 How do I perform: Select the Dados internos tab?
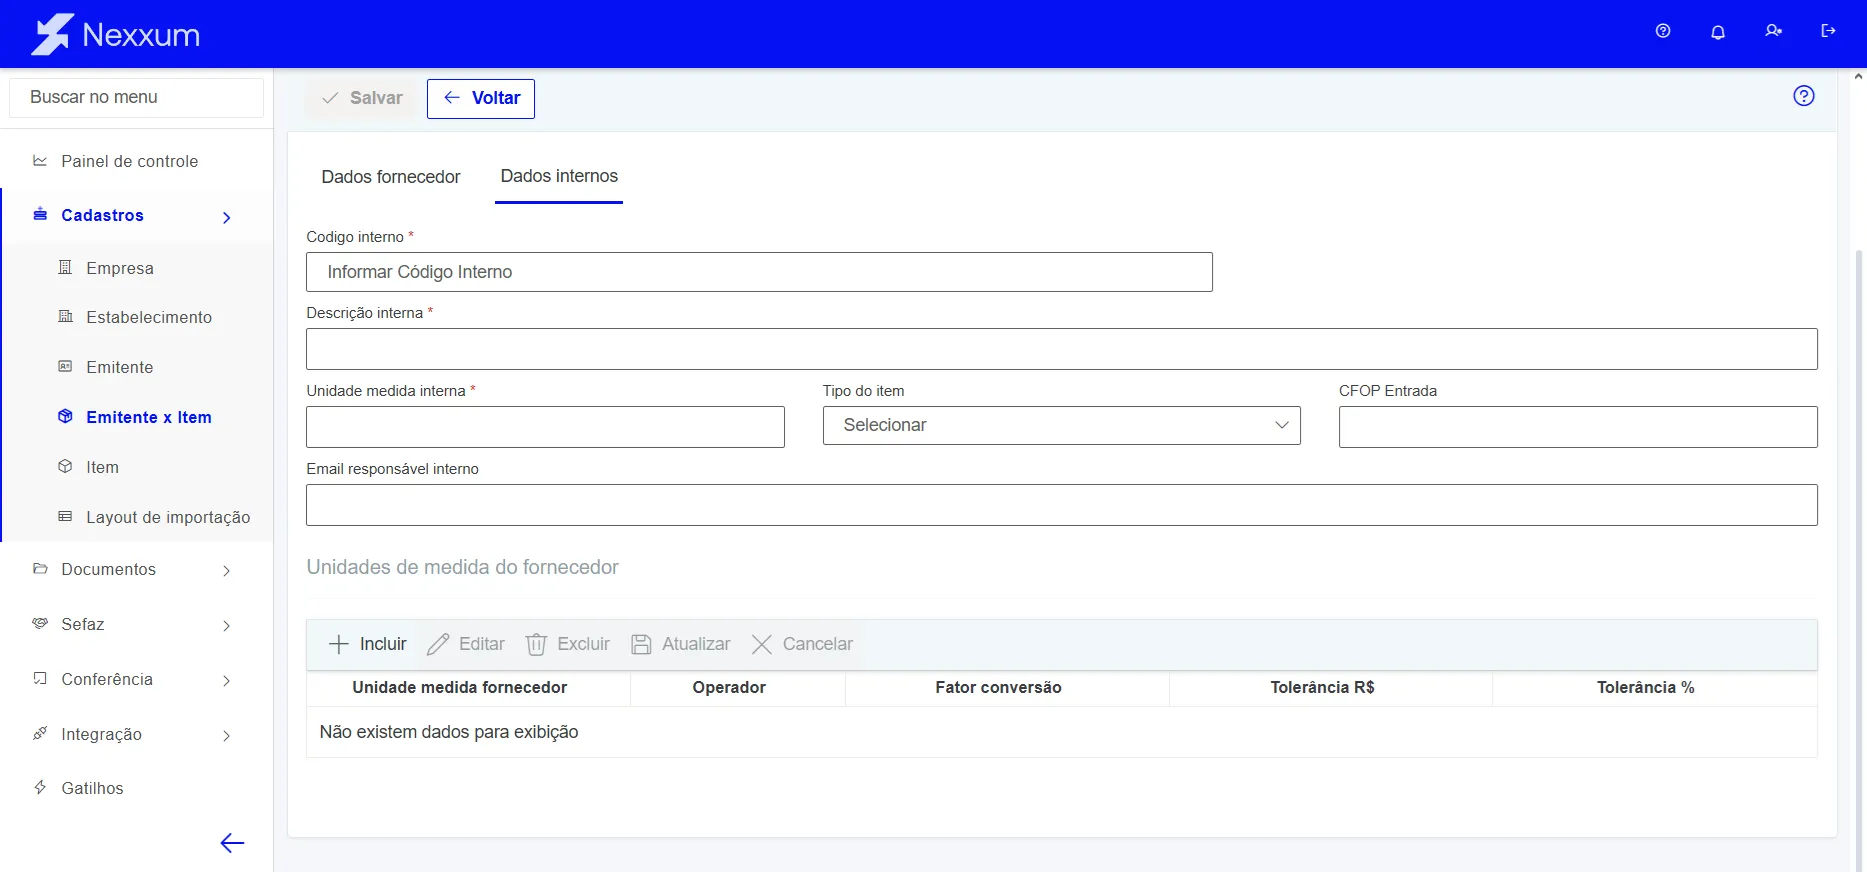(x=559, y=176)
